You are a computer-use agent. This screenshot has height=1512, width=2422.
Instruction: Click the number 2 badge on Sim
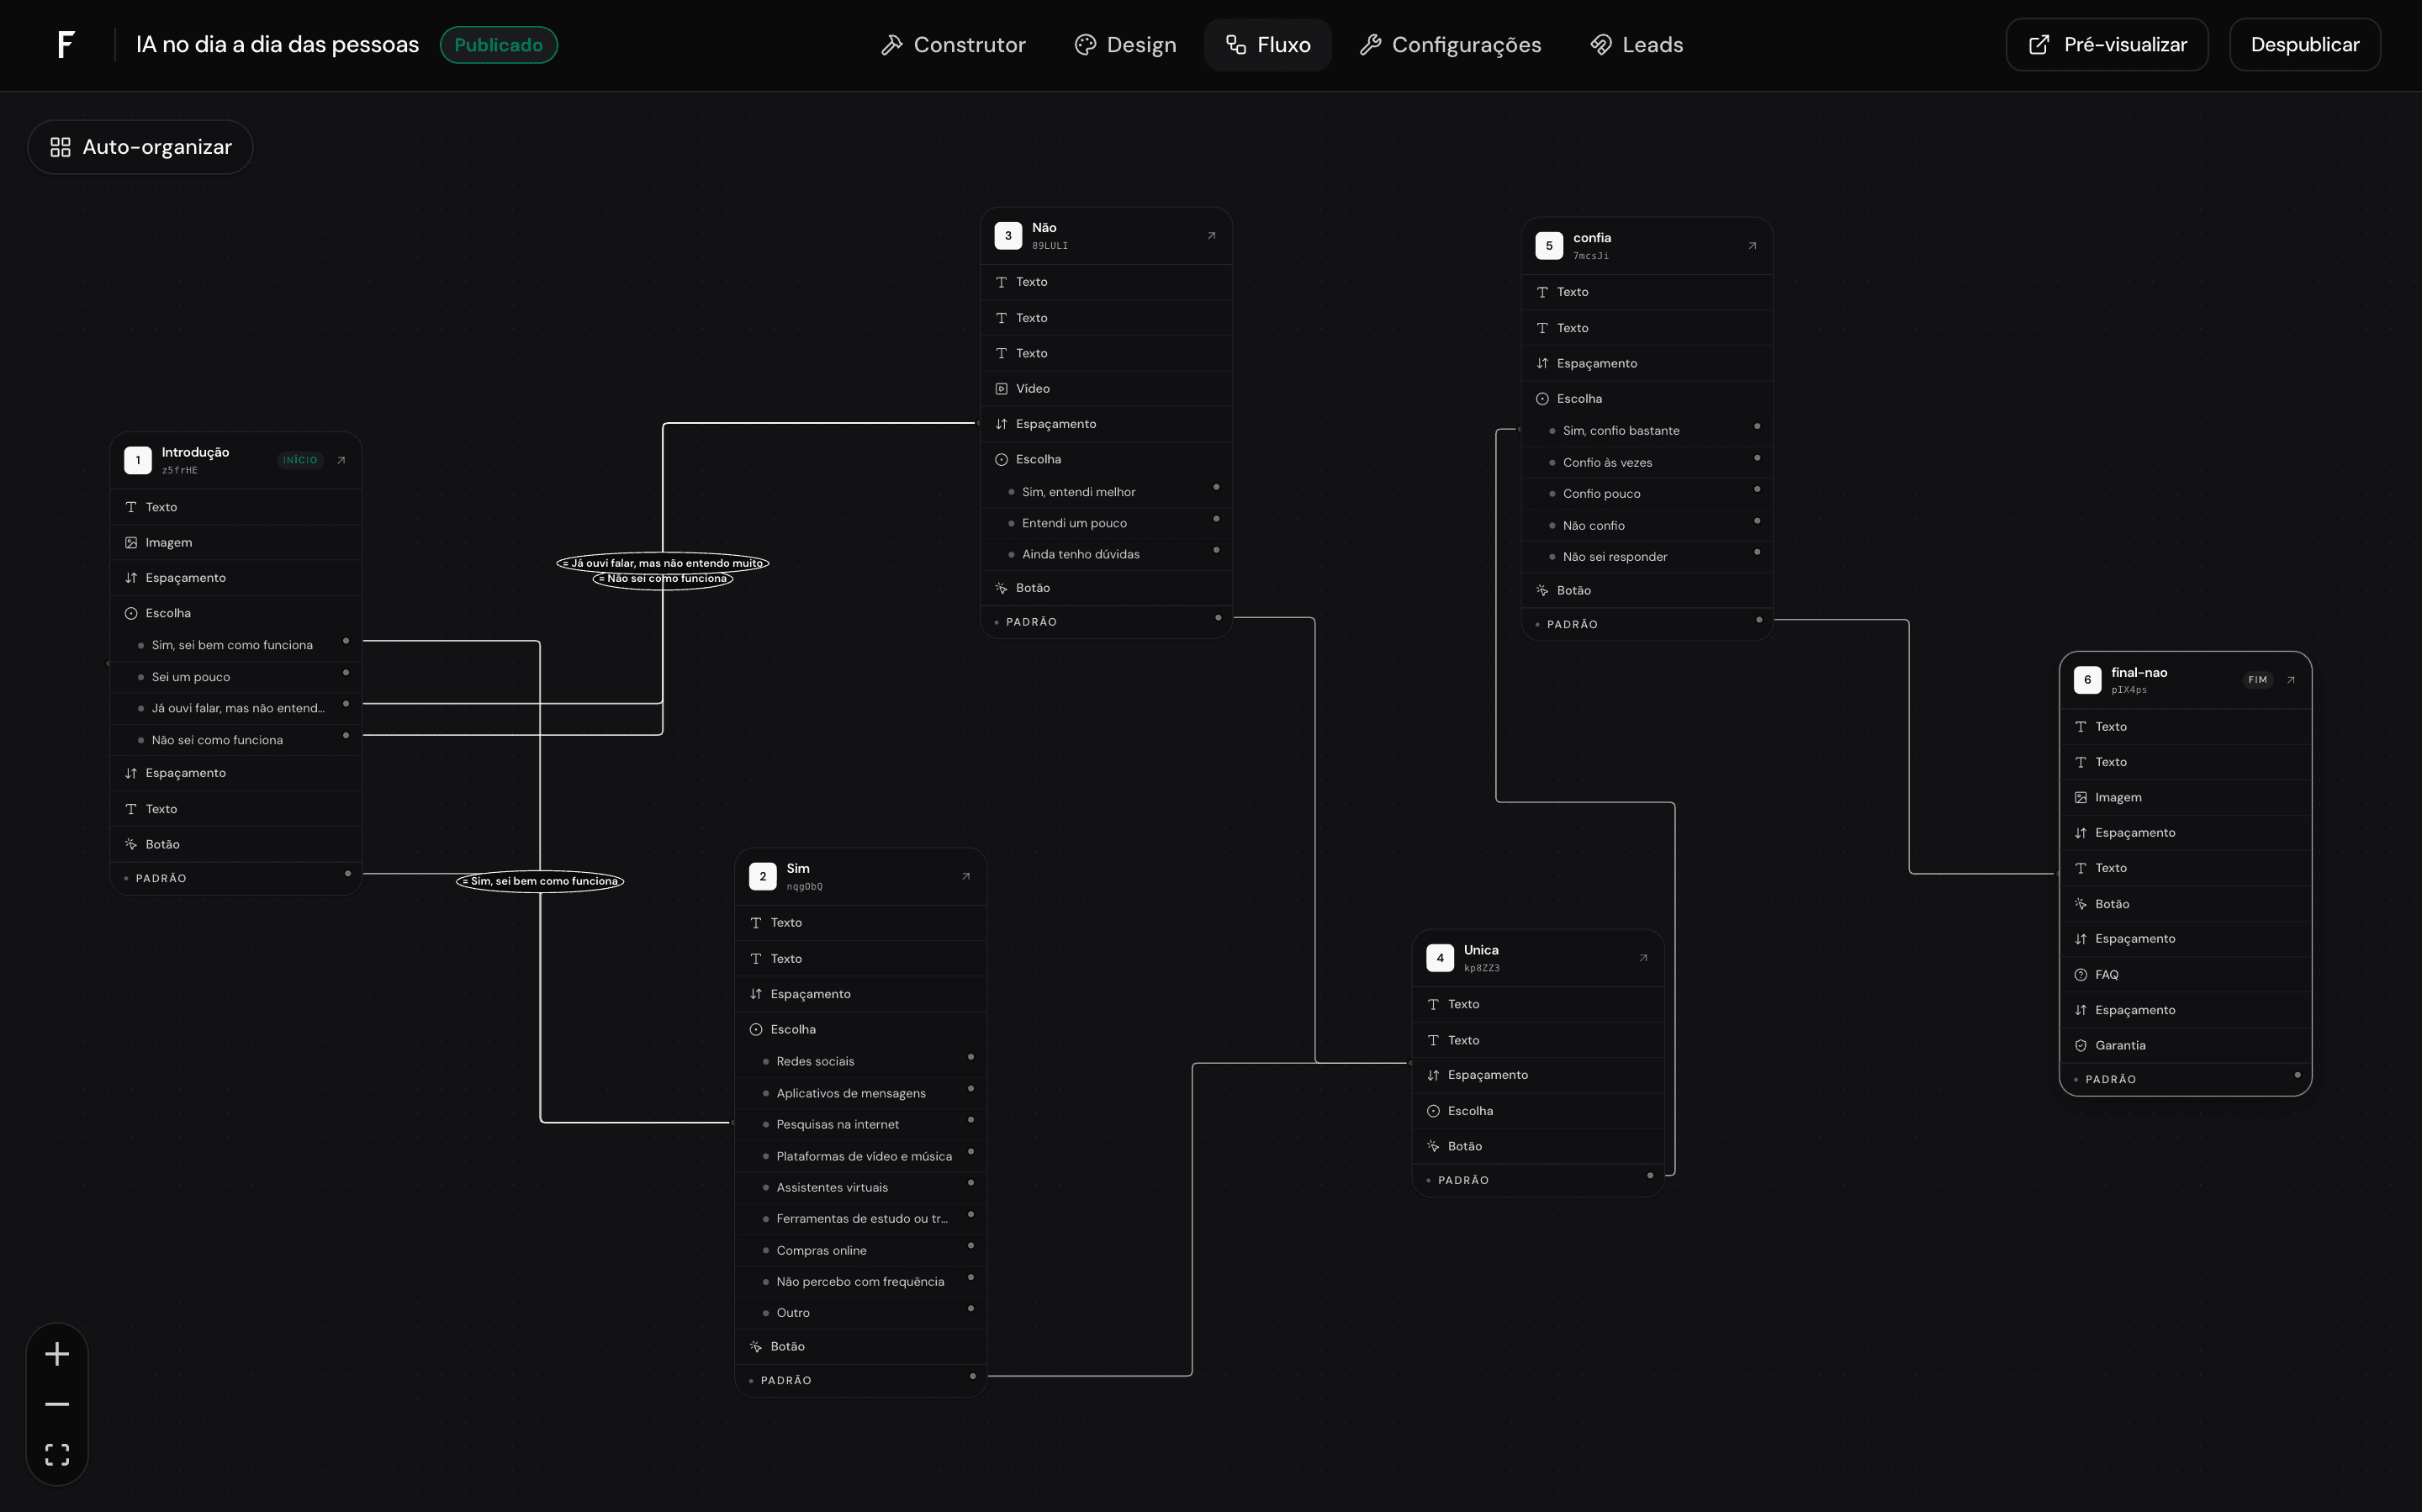point(763,876)
